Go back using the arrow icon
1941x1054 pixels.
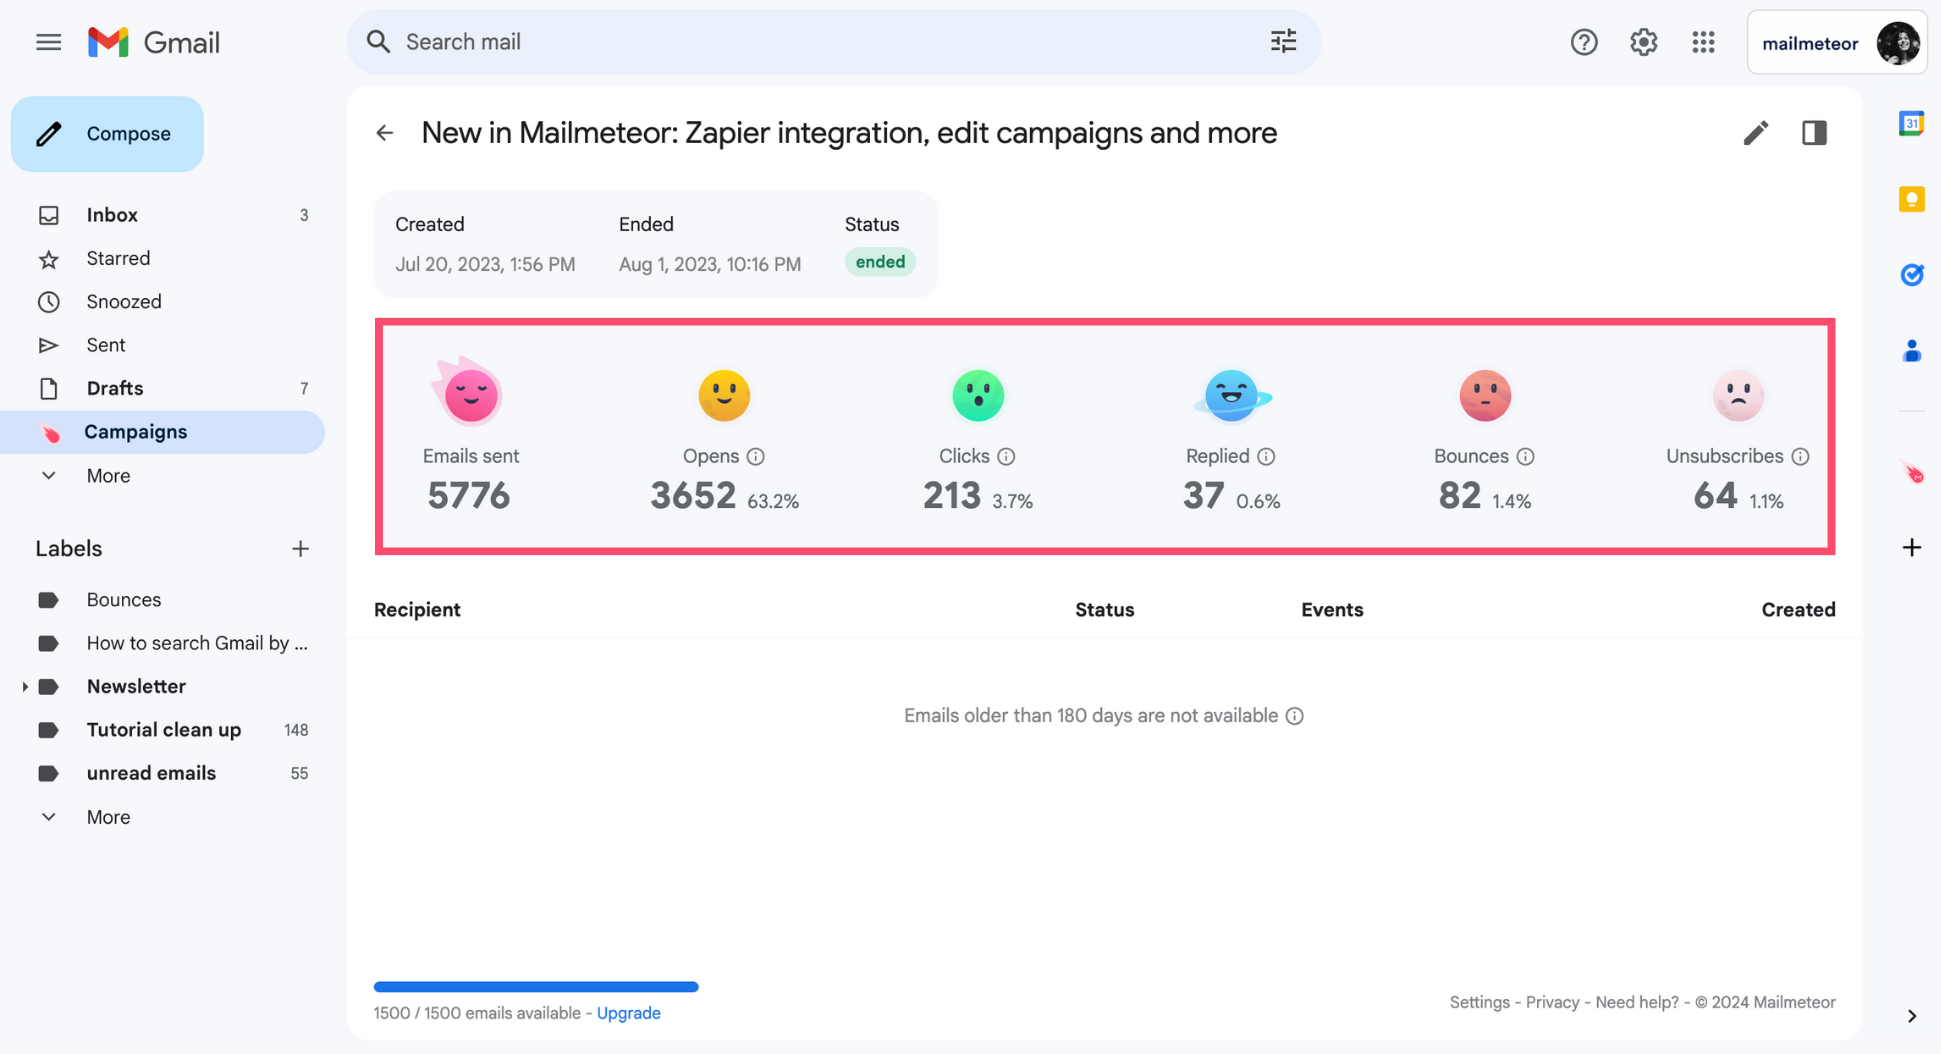pos(385,133)
